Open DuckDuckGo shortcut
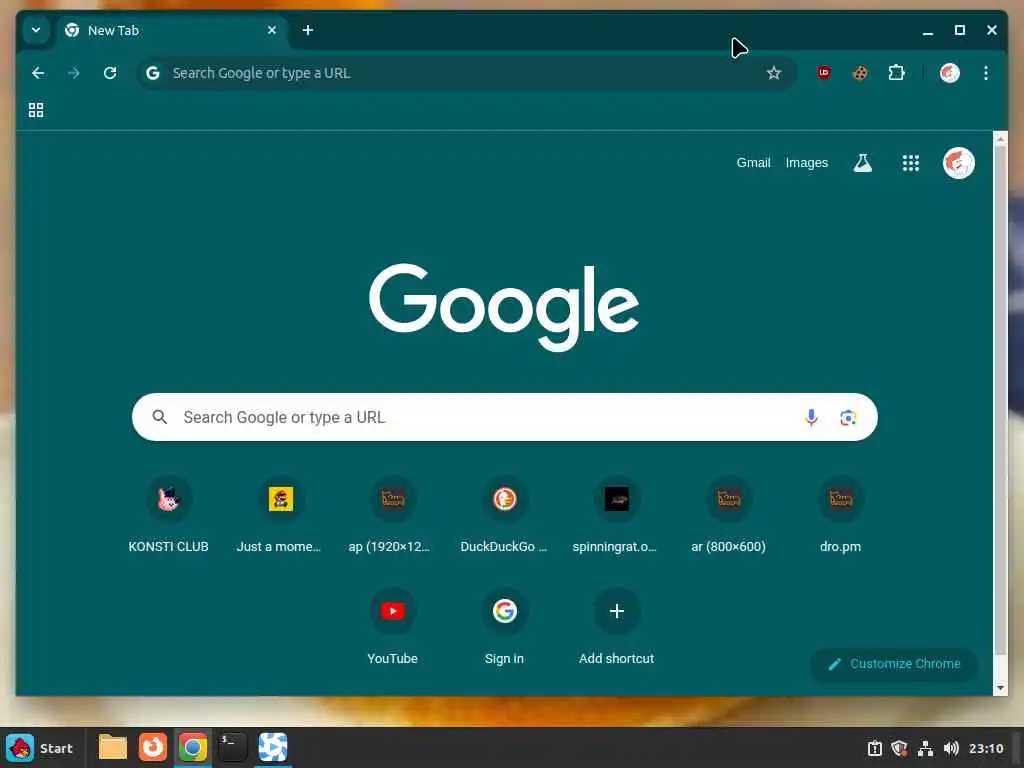 [504, 516]
